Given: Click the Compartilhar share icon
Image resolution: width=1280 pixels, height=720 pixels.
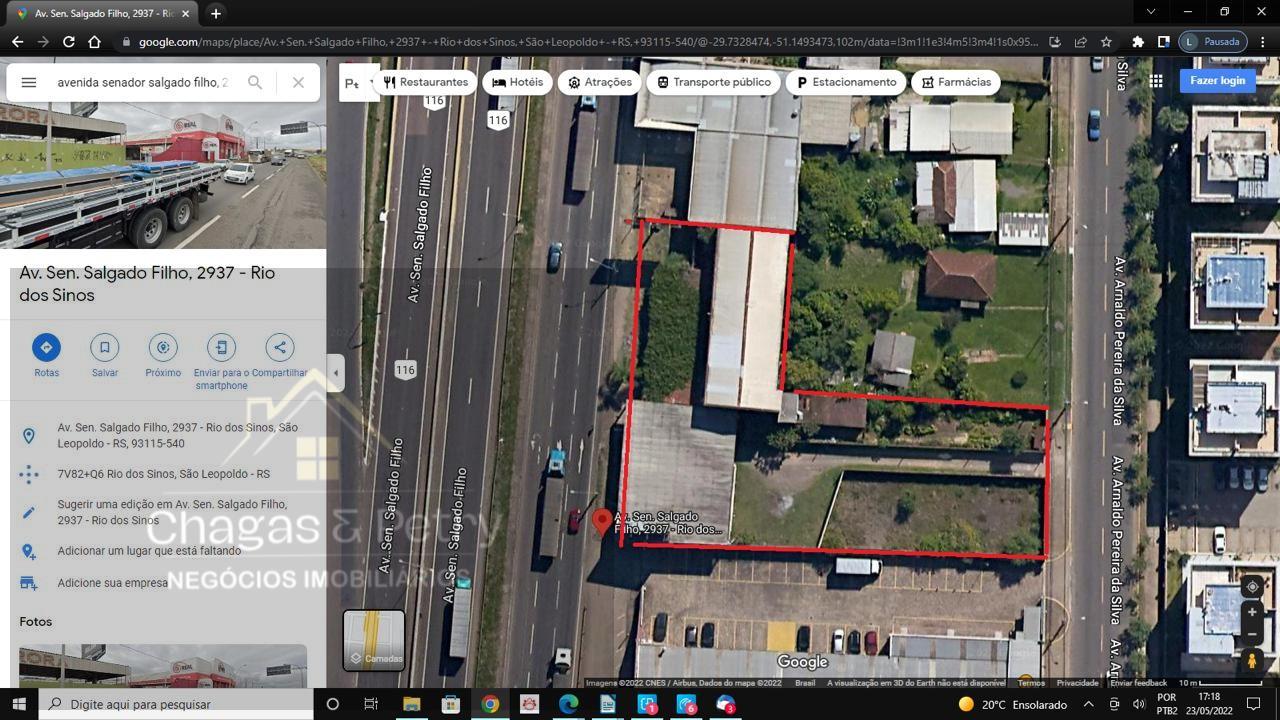Looking at the screenshot, I should click(x=280, y=348).
